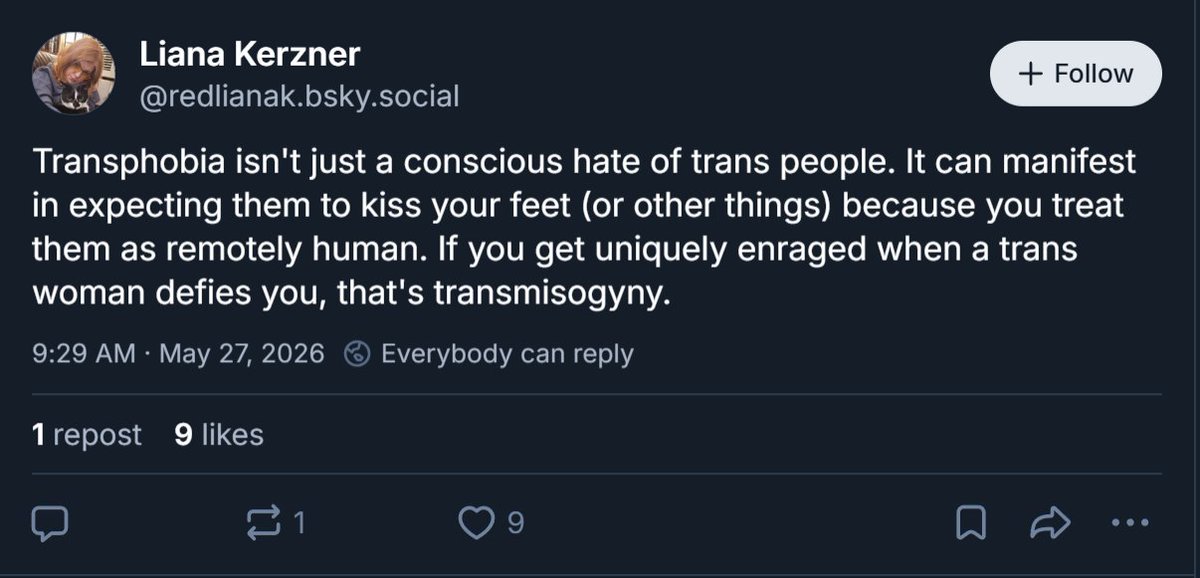Share the post via the arrow icon

pyautogui.click(x=1050, y=521)
